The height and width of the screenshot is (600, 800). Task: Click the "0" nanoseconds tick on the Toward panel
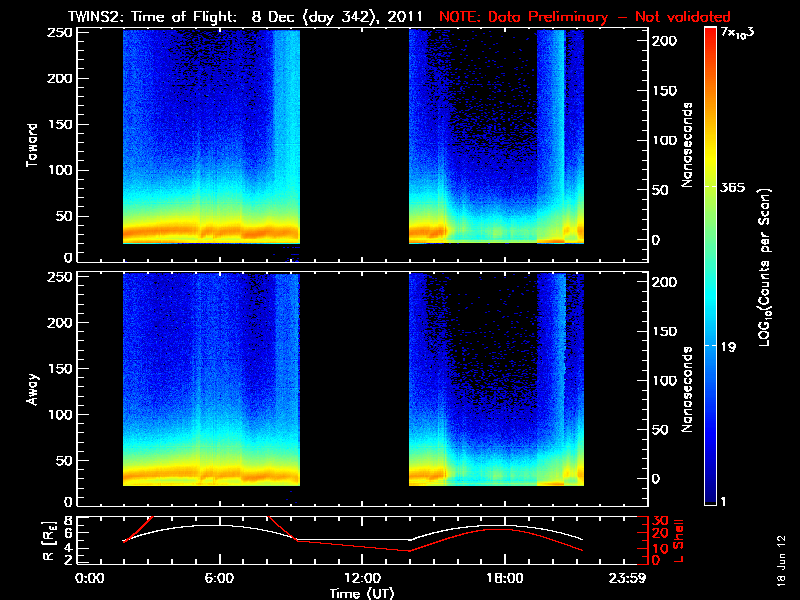pyautogui.click(x=656, y=240)
